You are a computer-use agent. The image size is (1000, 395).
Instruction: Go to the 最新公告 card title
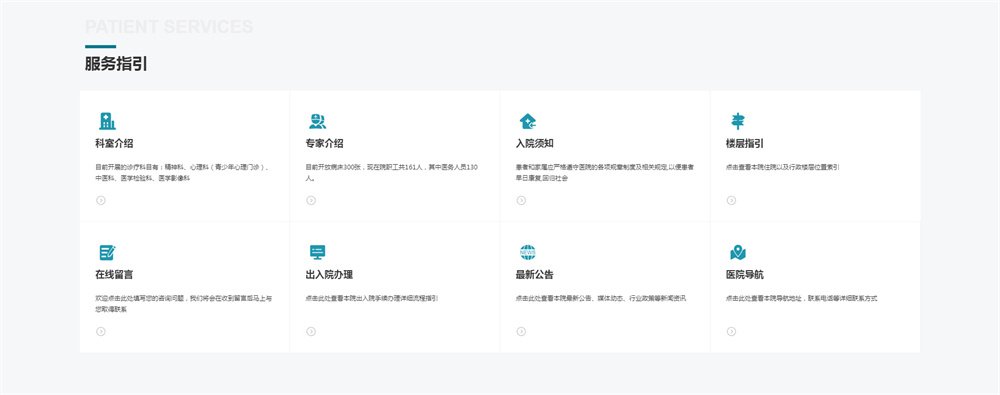(534, 275)
